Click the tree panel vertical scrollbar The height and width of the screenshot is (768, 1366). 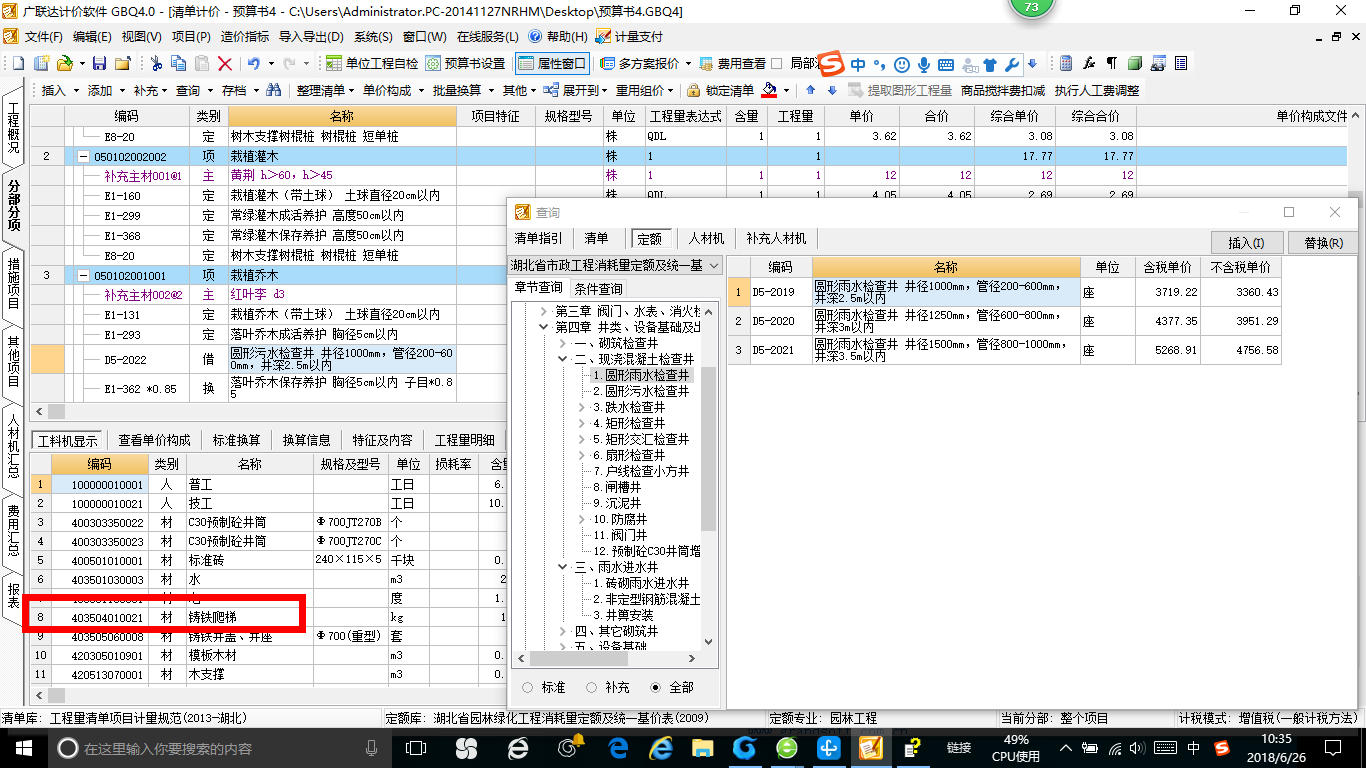point(709,448)
